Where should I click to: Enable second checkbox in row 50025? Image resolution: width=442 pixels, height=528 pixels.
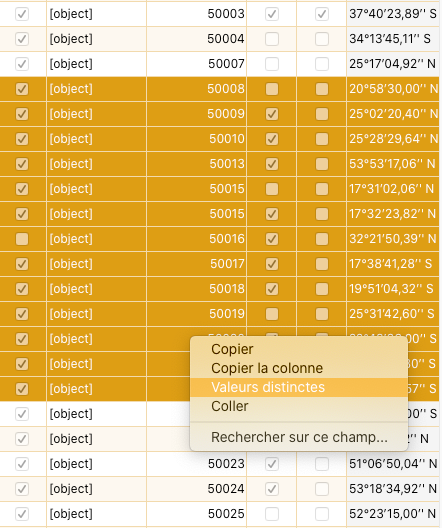[272, 514]
